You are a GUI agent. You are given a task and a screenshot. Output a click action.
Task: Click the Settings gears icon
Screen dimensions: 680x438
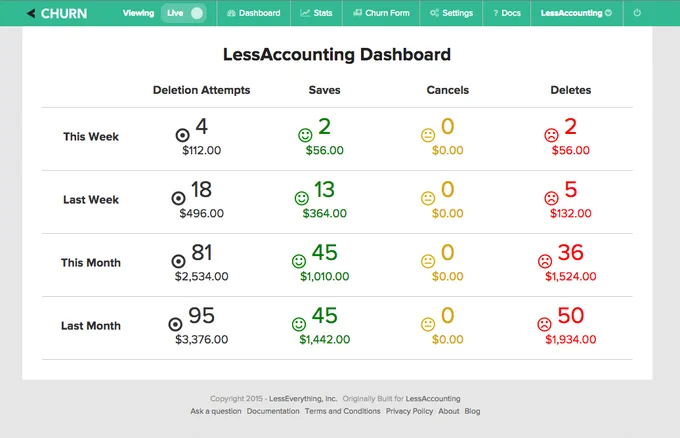pyautogui.click(x=435, y=13)
